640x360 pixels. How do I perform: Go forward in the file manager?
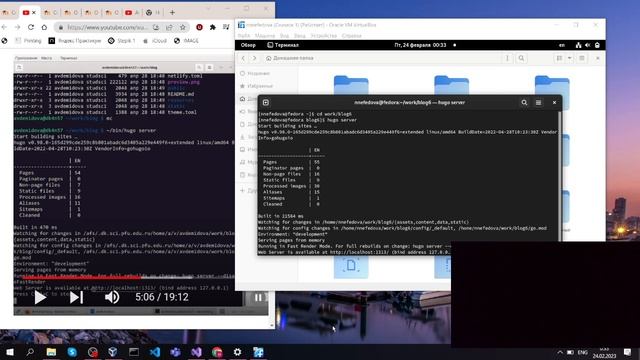point(255,58)
